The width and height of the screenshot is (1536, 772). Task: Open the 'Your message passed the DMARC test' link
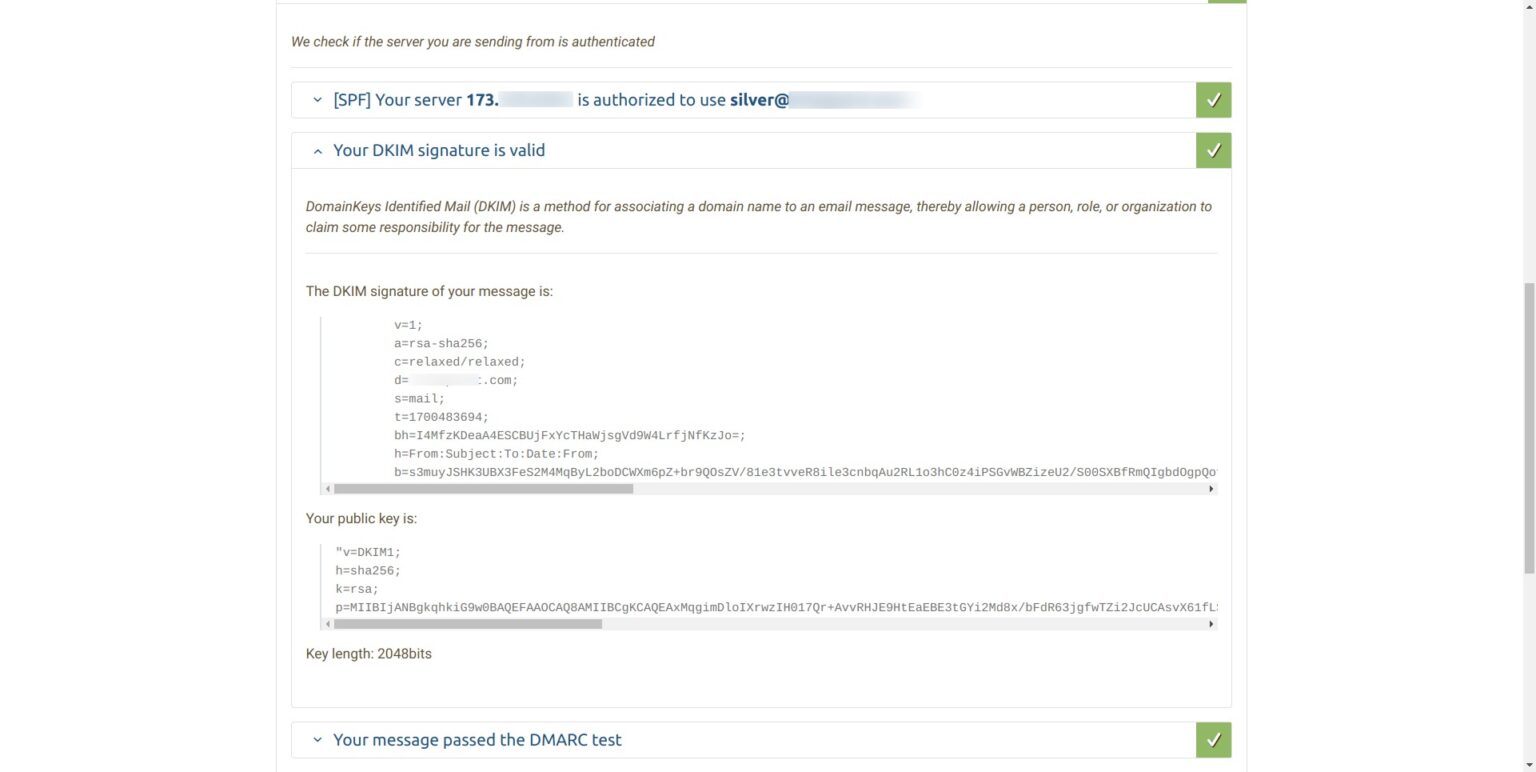(x=477, y=740)
